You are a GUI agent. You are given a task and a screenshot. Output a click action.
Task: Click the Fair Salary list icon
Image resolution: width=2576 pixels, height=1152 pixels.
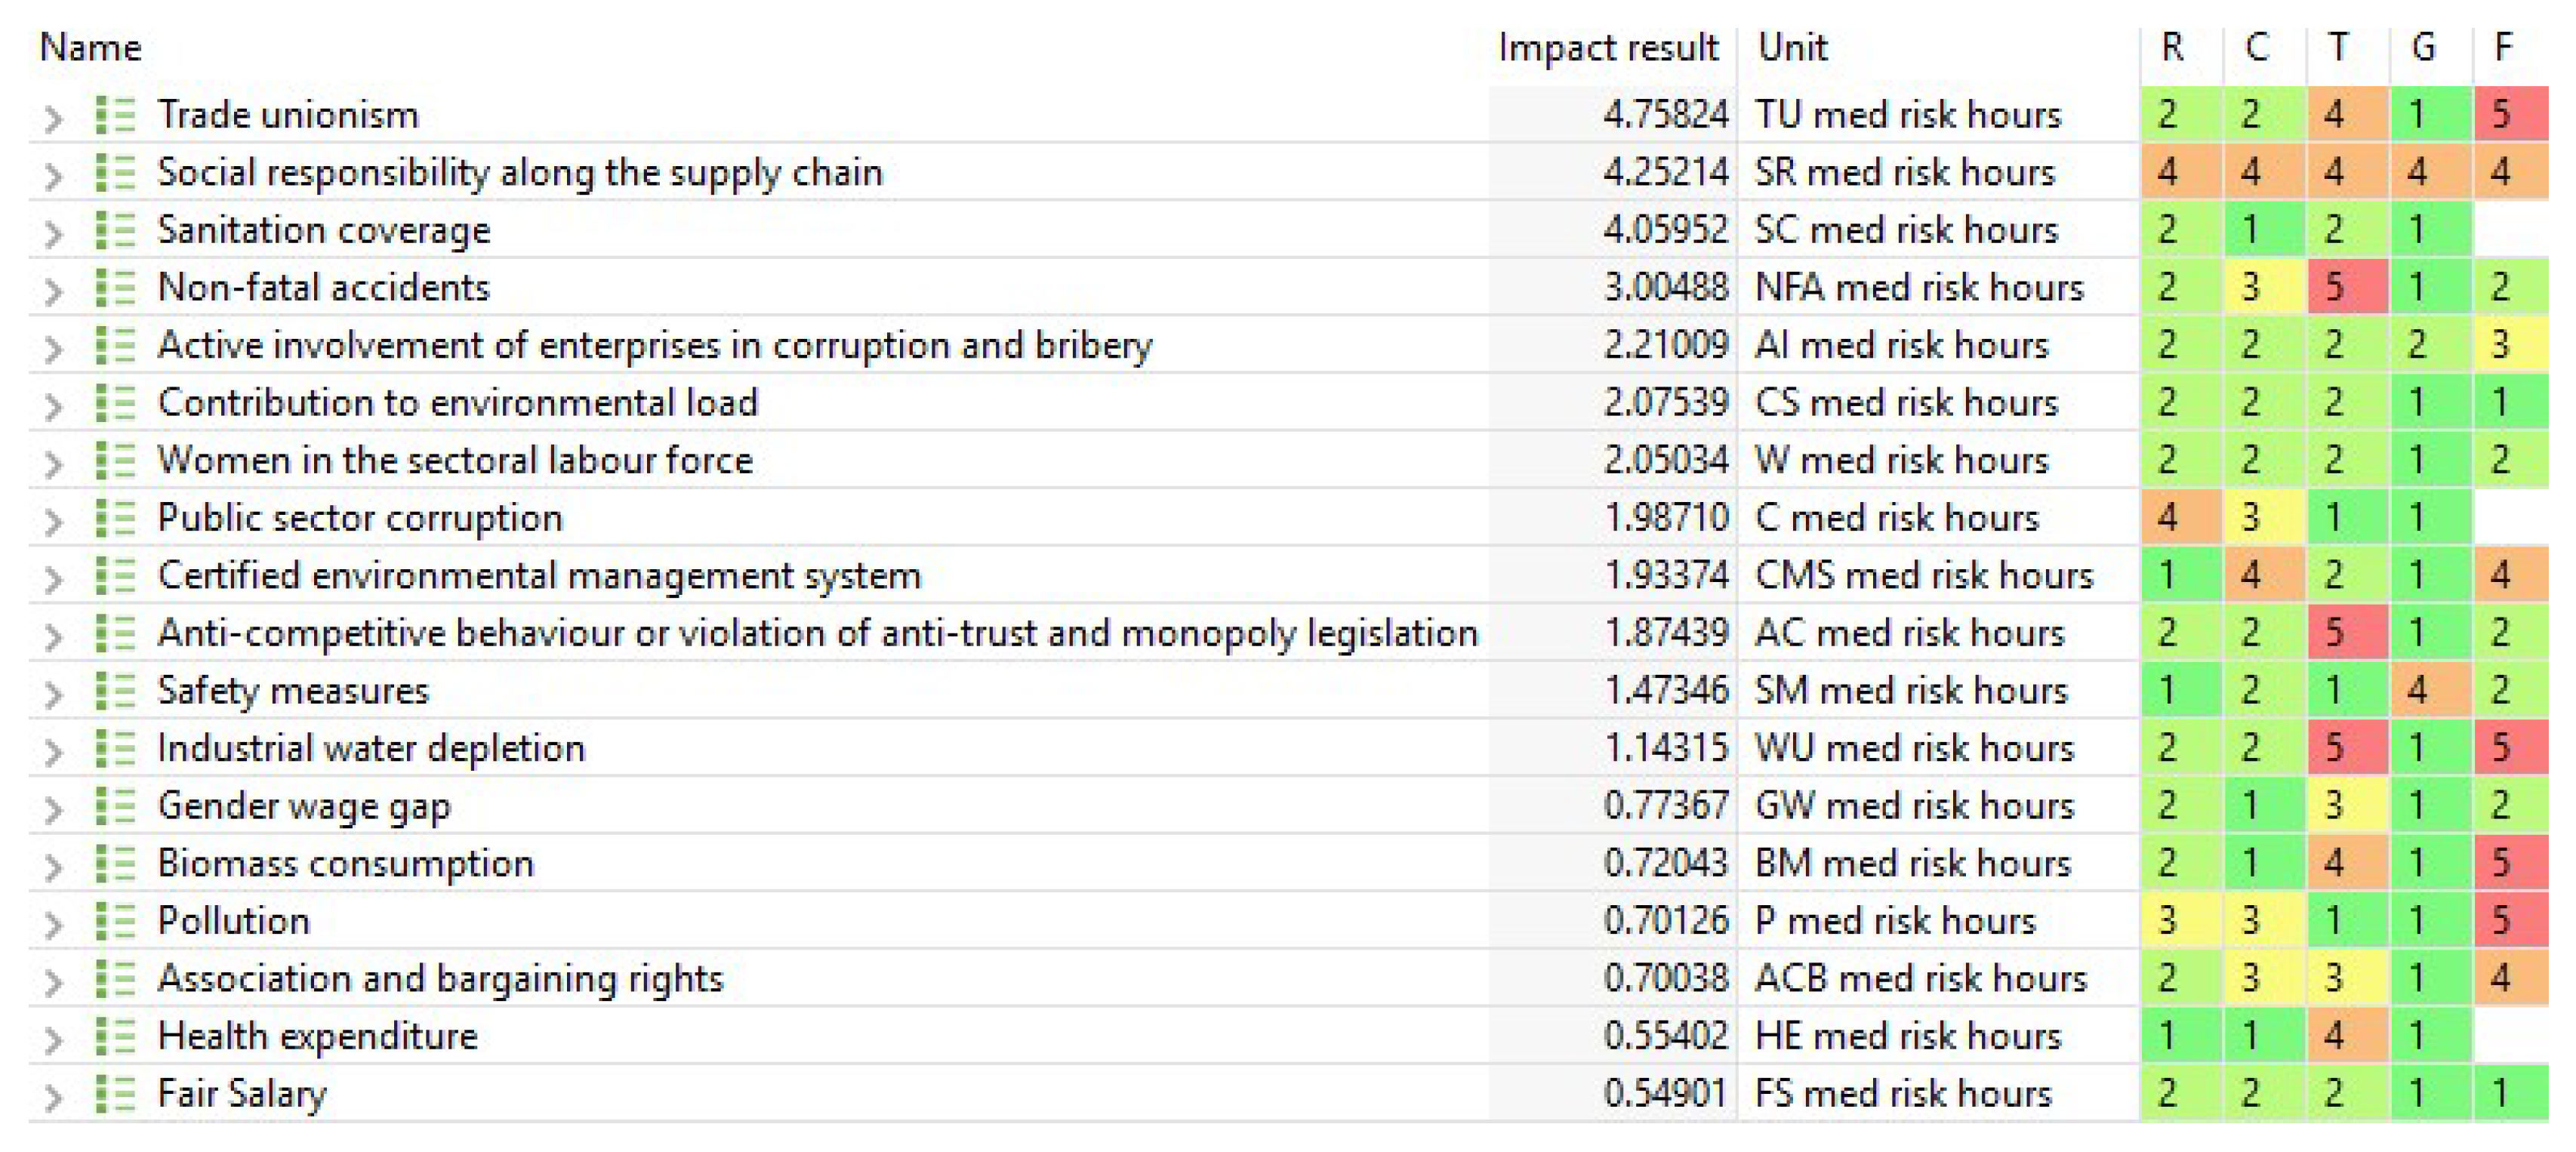click(114, 1094)
